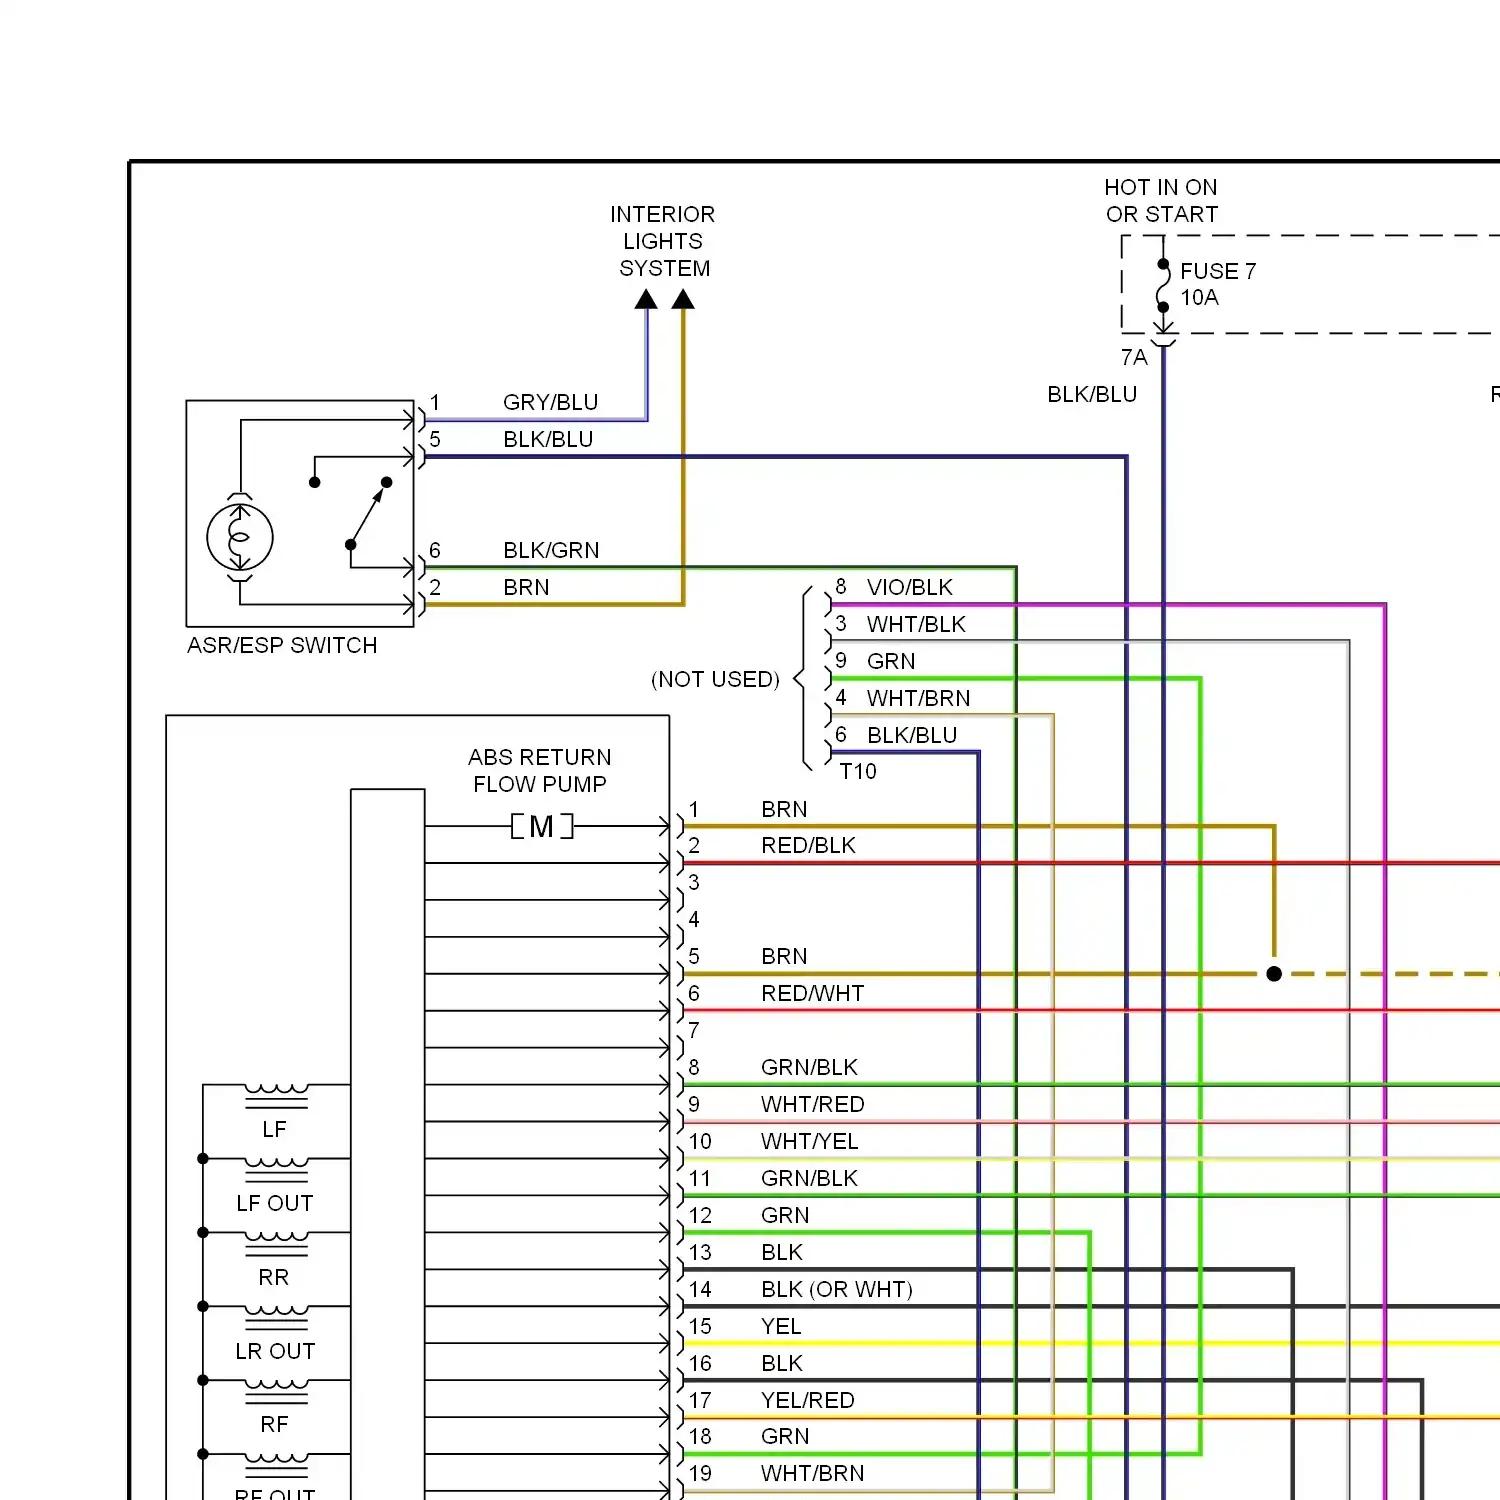
Task: Click the INTERIOR LIGHTS SYSTEM label
Action: 663,241
